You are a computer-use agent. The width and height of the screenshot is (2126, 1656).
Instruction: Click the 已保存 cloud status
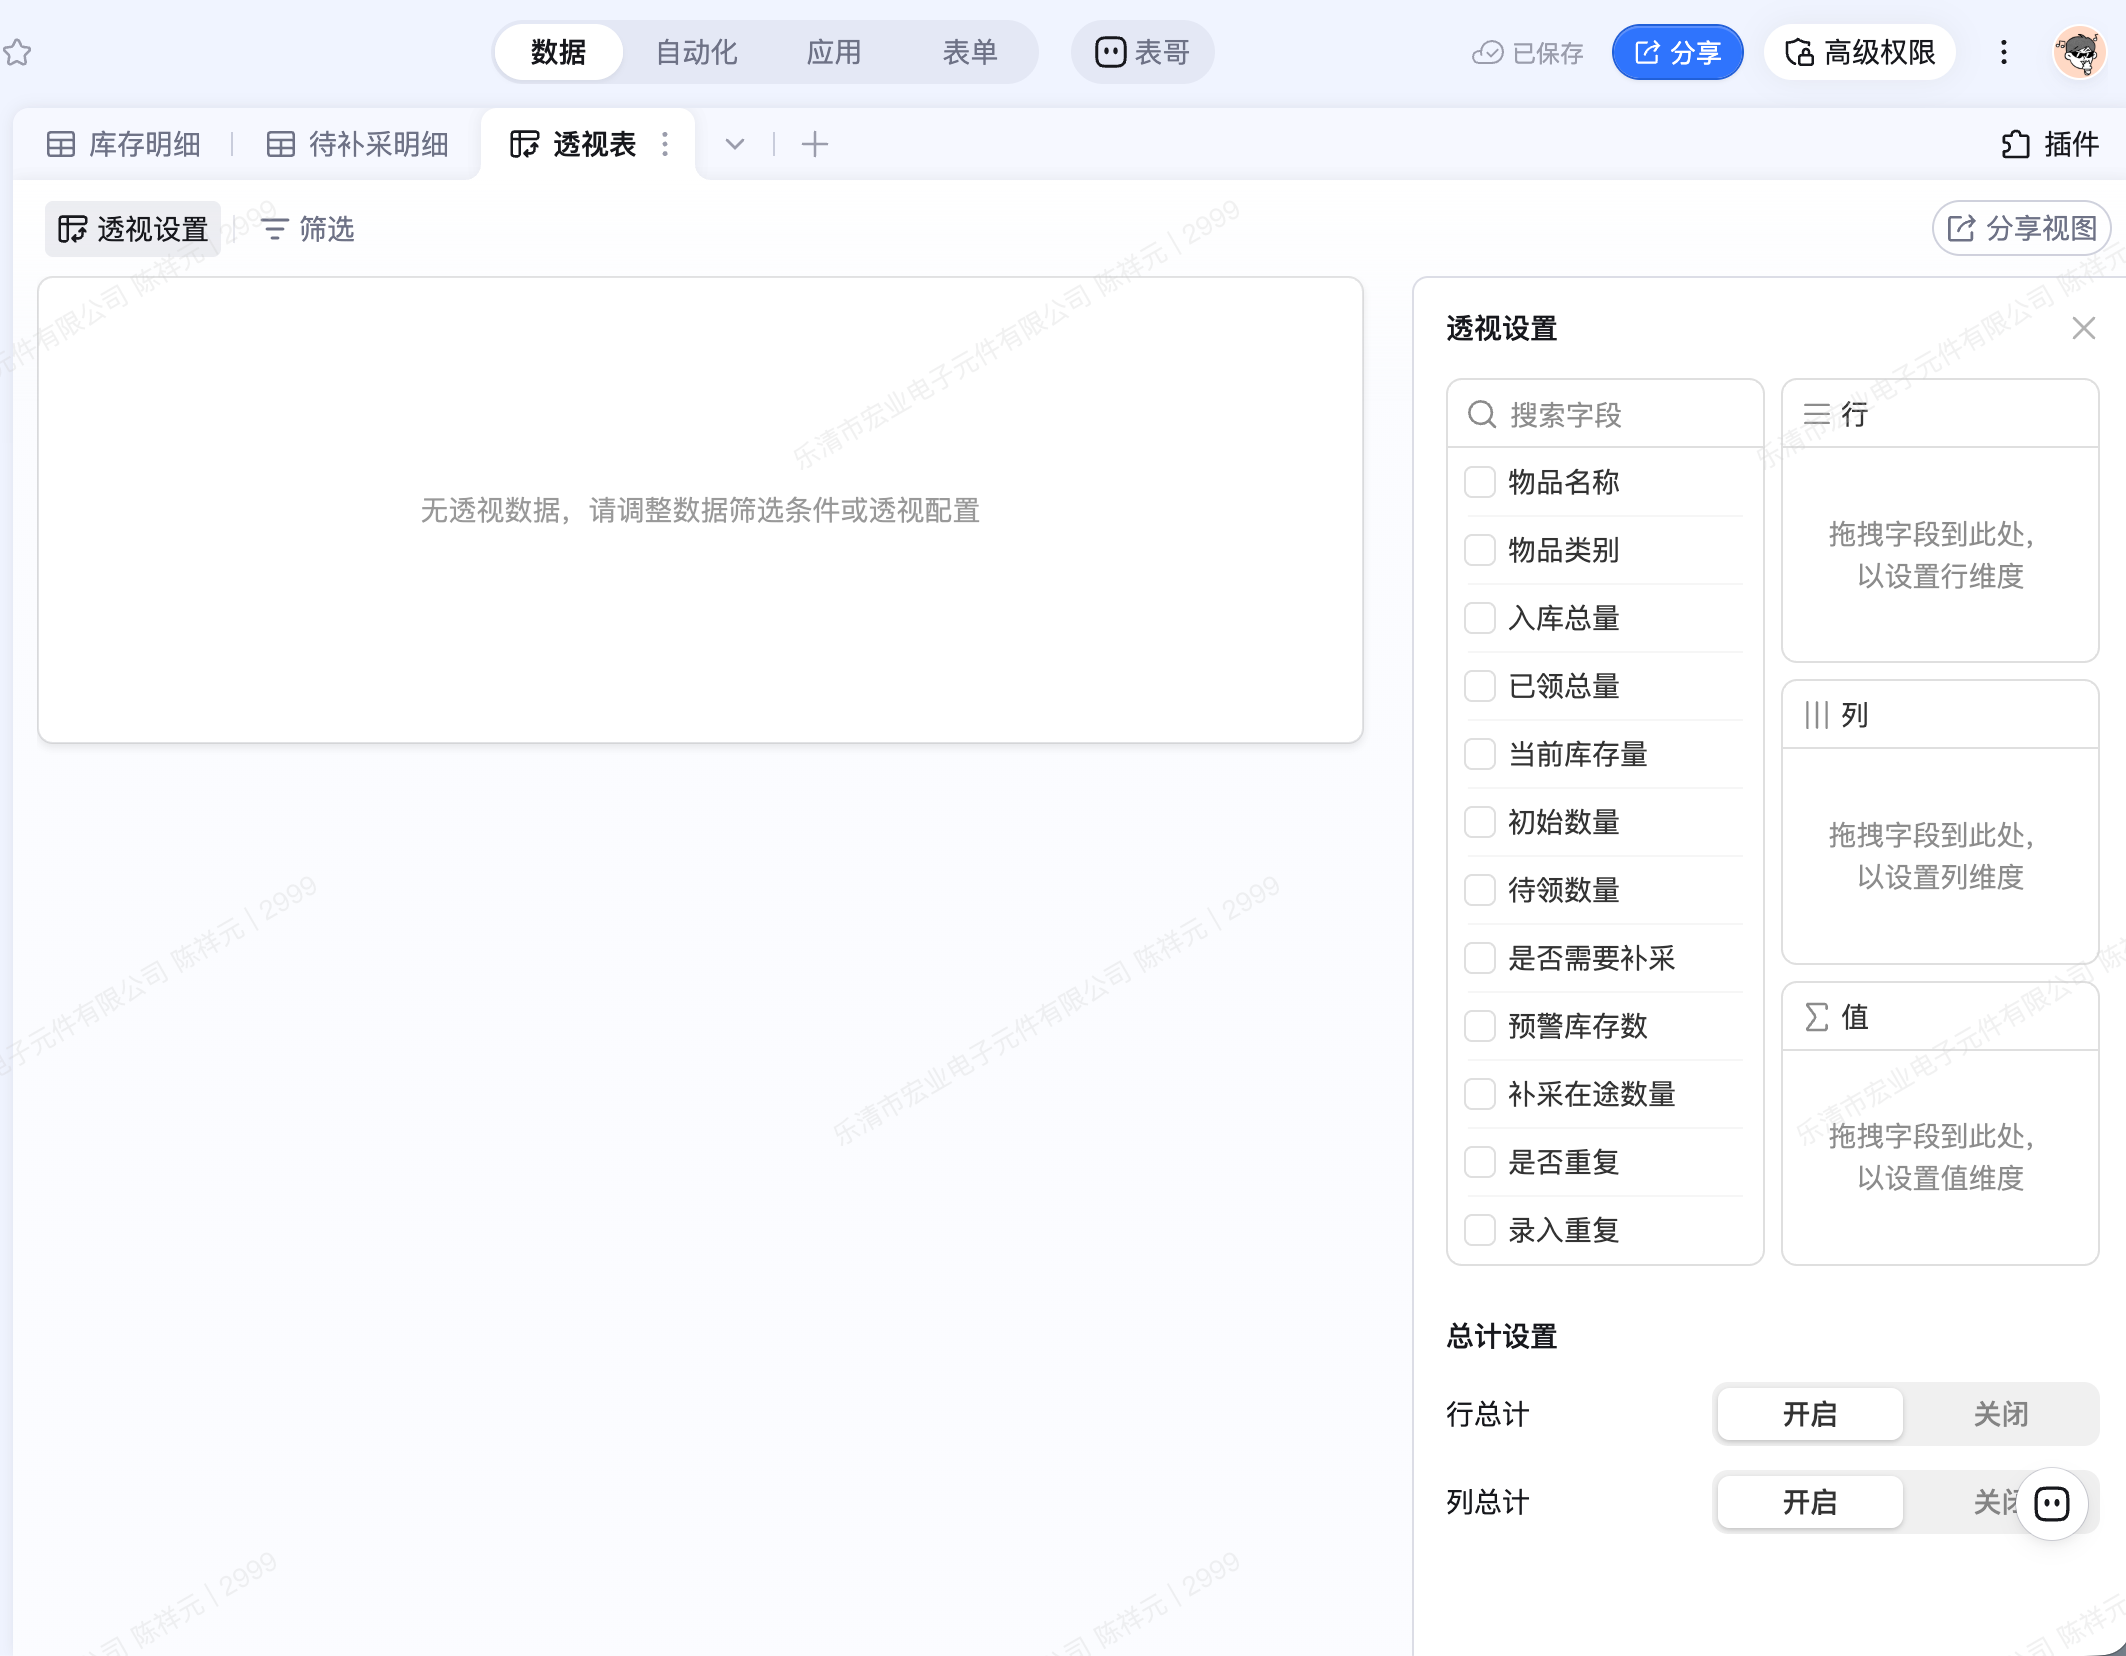tap(1527, 52)
